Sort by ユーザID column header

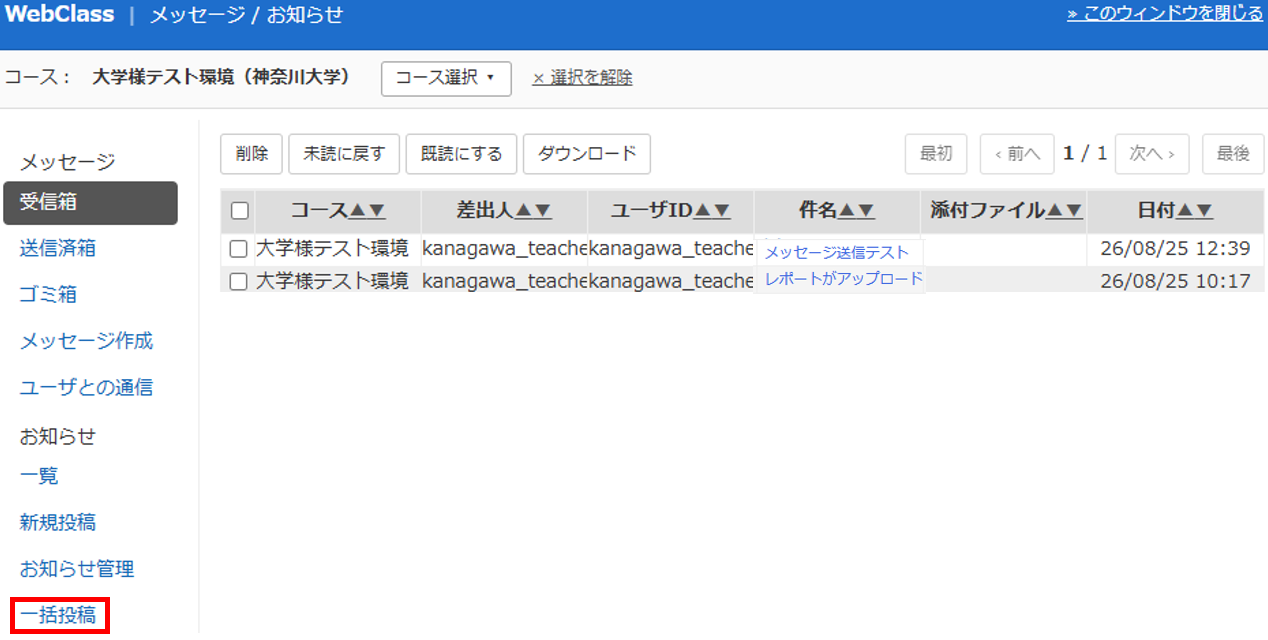(670, 211)
